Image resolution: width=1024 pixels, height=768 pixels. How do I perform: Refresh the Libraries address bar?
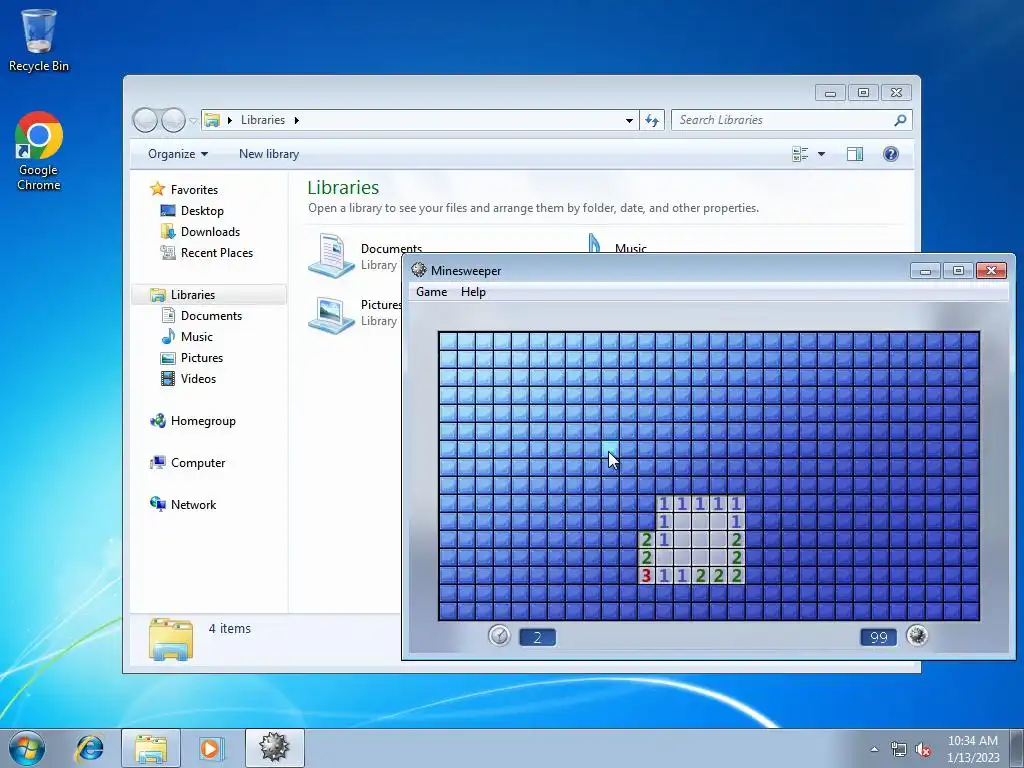point(652,120)
